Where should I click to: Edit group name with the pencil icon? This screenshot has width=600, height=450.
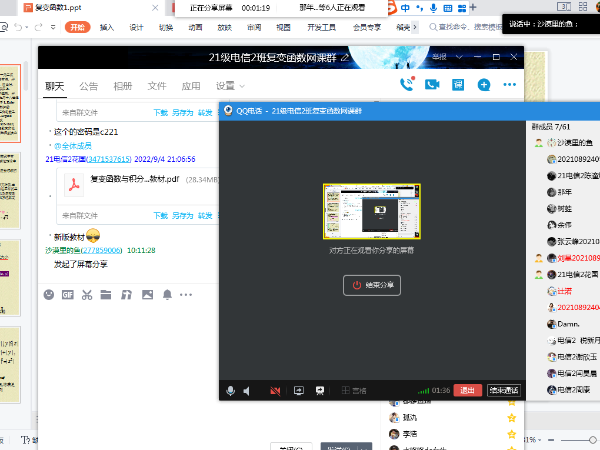(x=345, y=57)
